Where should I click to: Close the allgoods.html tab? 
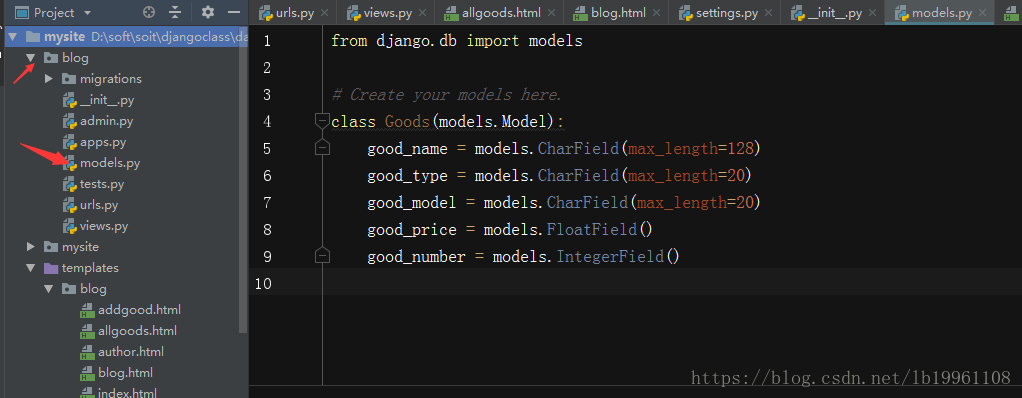click(x=551, y=12)
